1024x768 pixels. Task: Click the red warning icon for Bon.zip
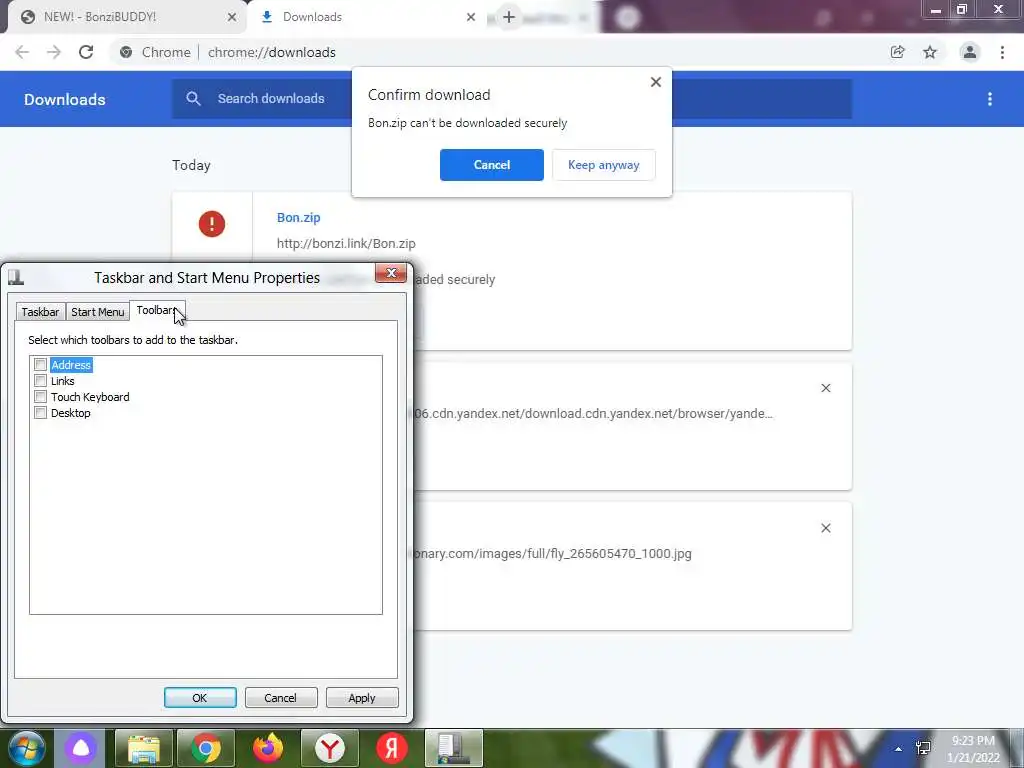212,224
